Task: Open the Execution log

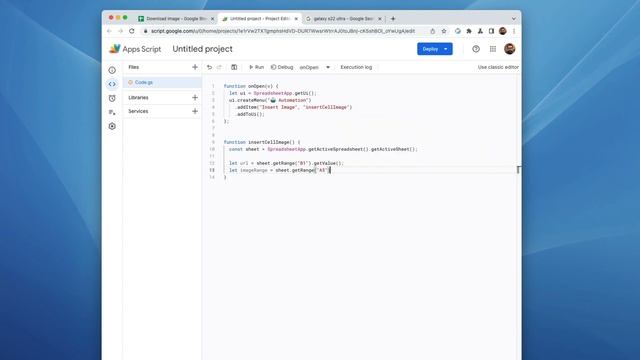Action: coord(356,67)
